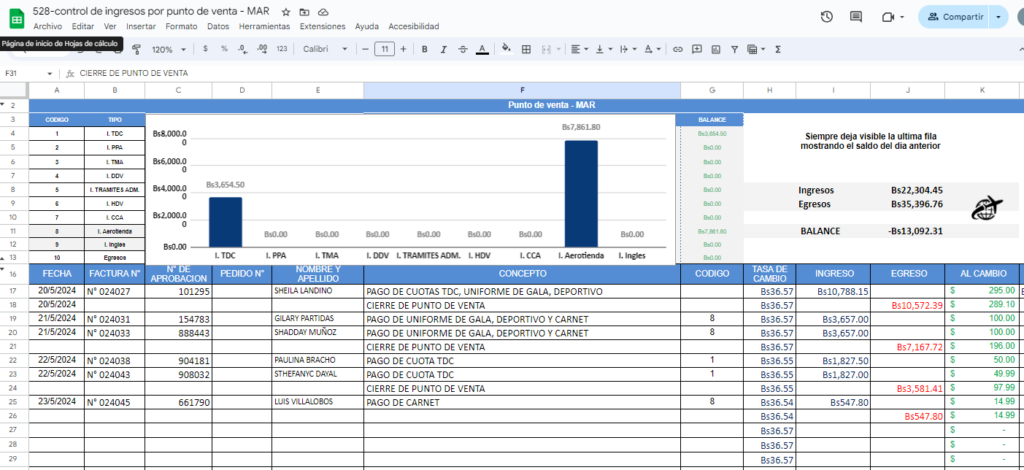Viewport: 1024px width, 470px height.
Task: Click the borders grid icon
Action: pos(526,49)
